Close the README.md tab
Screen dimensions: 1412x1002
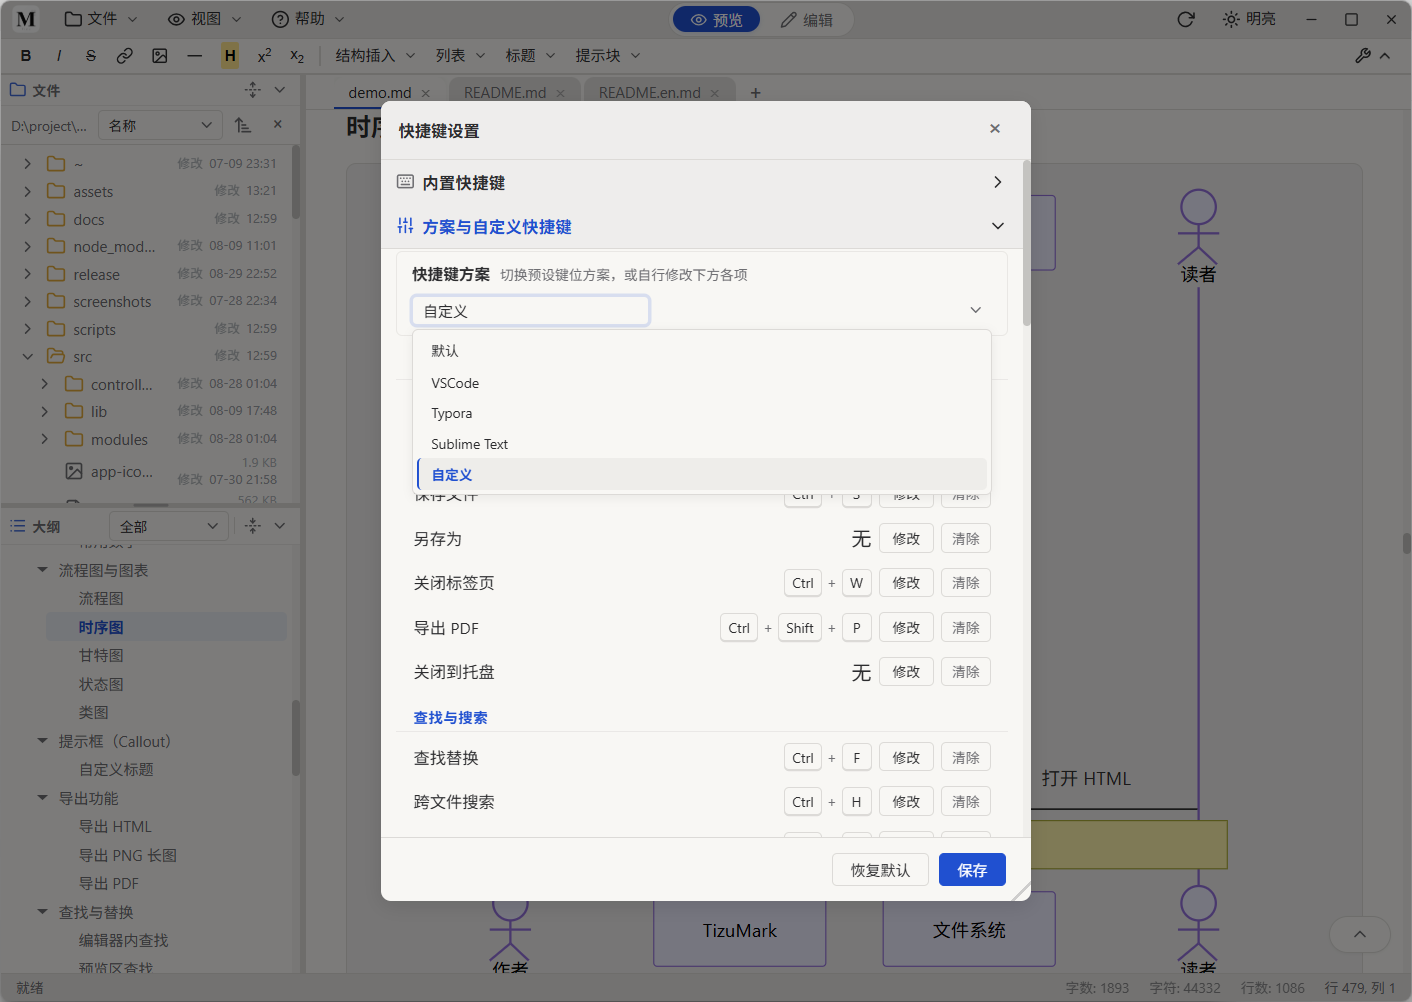[x=560, y=93]
